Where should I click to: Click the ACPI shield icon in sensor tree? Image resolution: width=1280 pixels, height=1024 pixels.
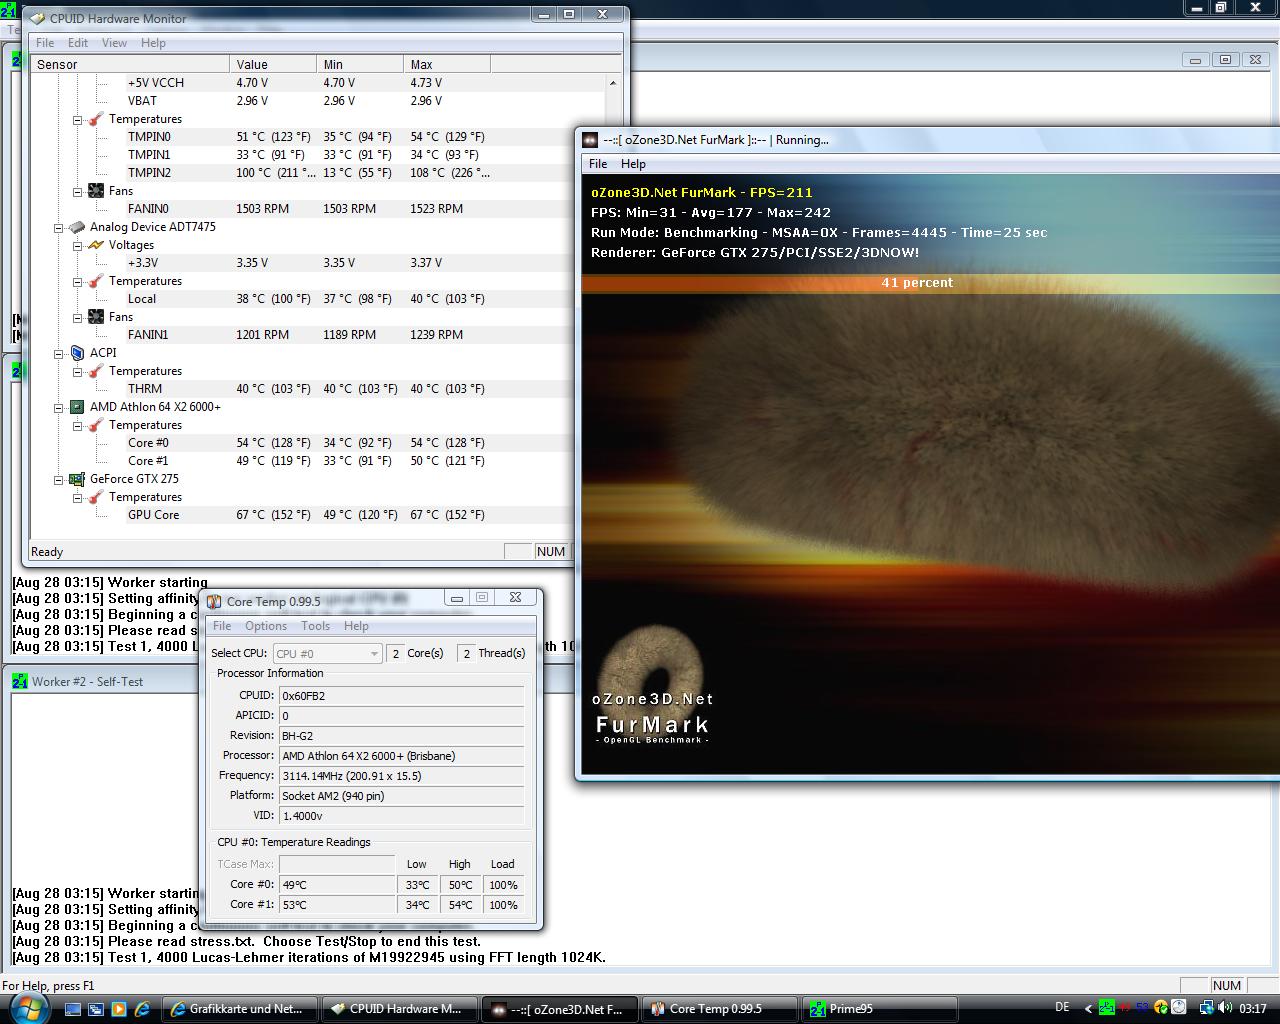coord(77,353)
